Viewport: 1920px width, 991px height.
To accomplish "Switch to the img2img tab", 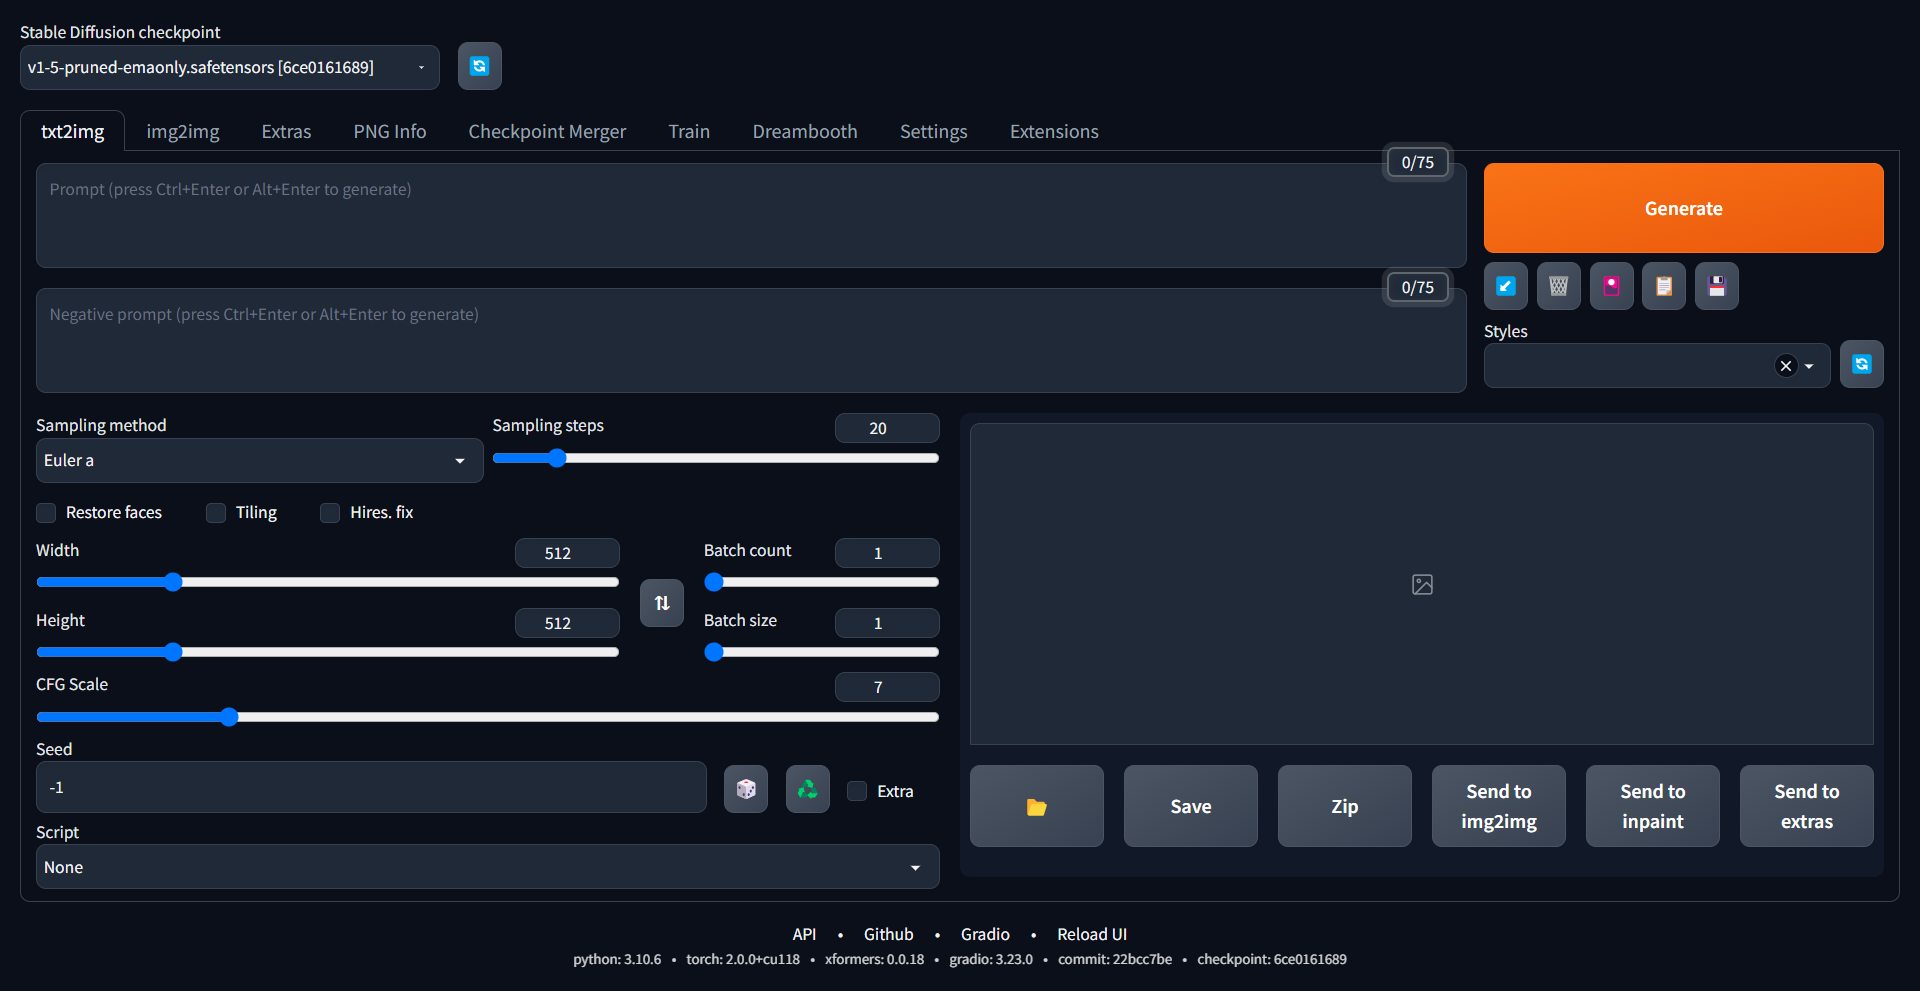I will pyautogui.click(x=183, y=131).
